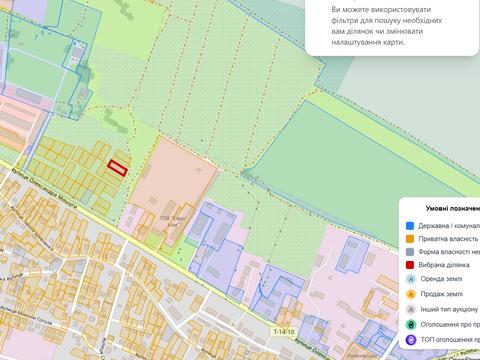Click the filter hint text in top panel
The image size is (480, 360).
coord(387,26)
